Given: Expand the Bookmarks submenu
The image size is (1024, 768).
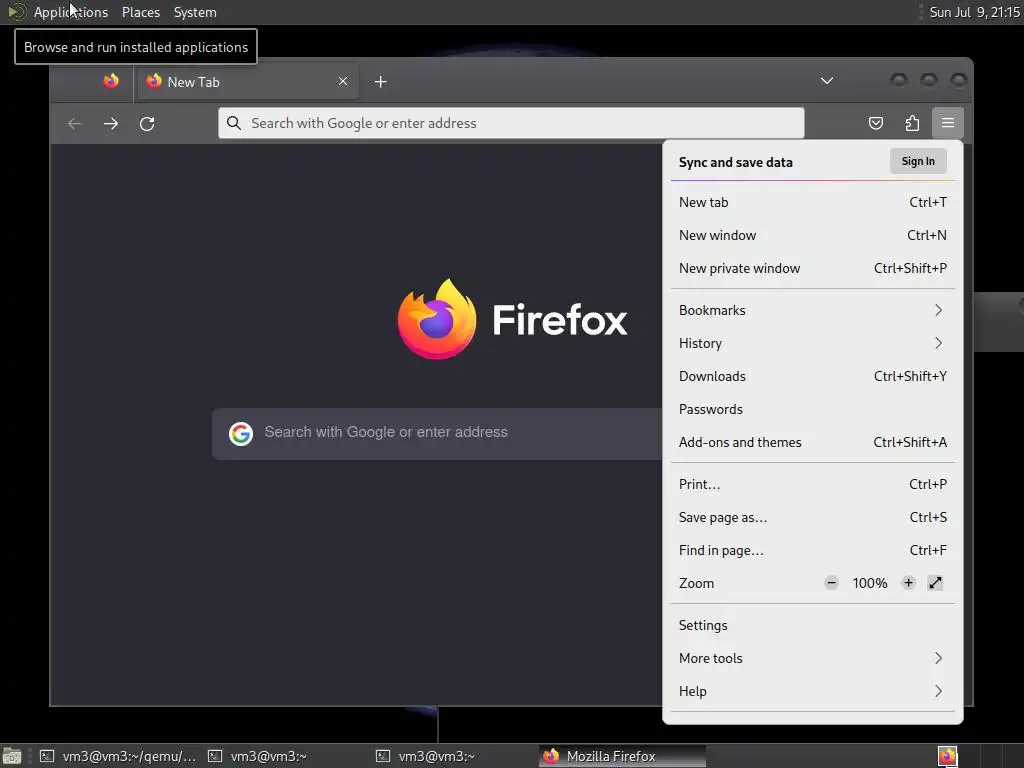Looking at the screenshot, I should pos(812,310).
